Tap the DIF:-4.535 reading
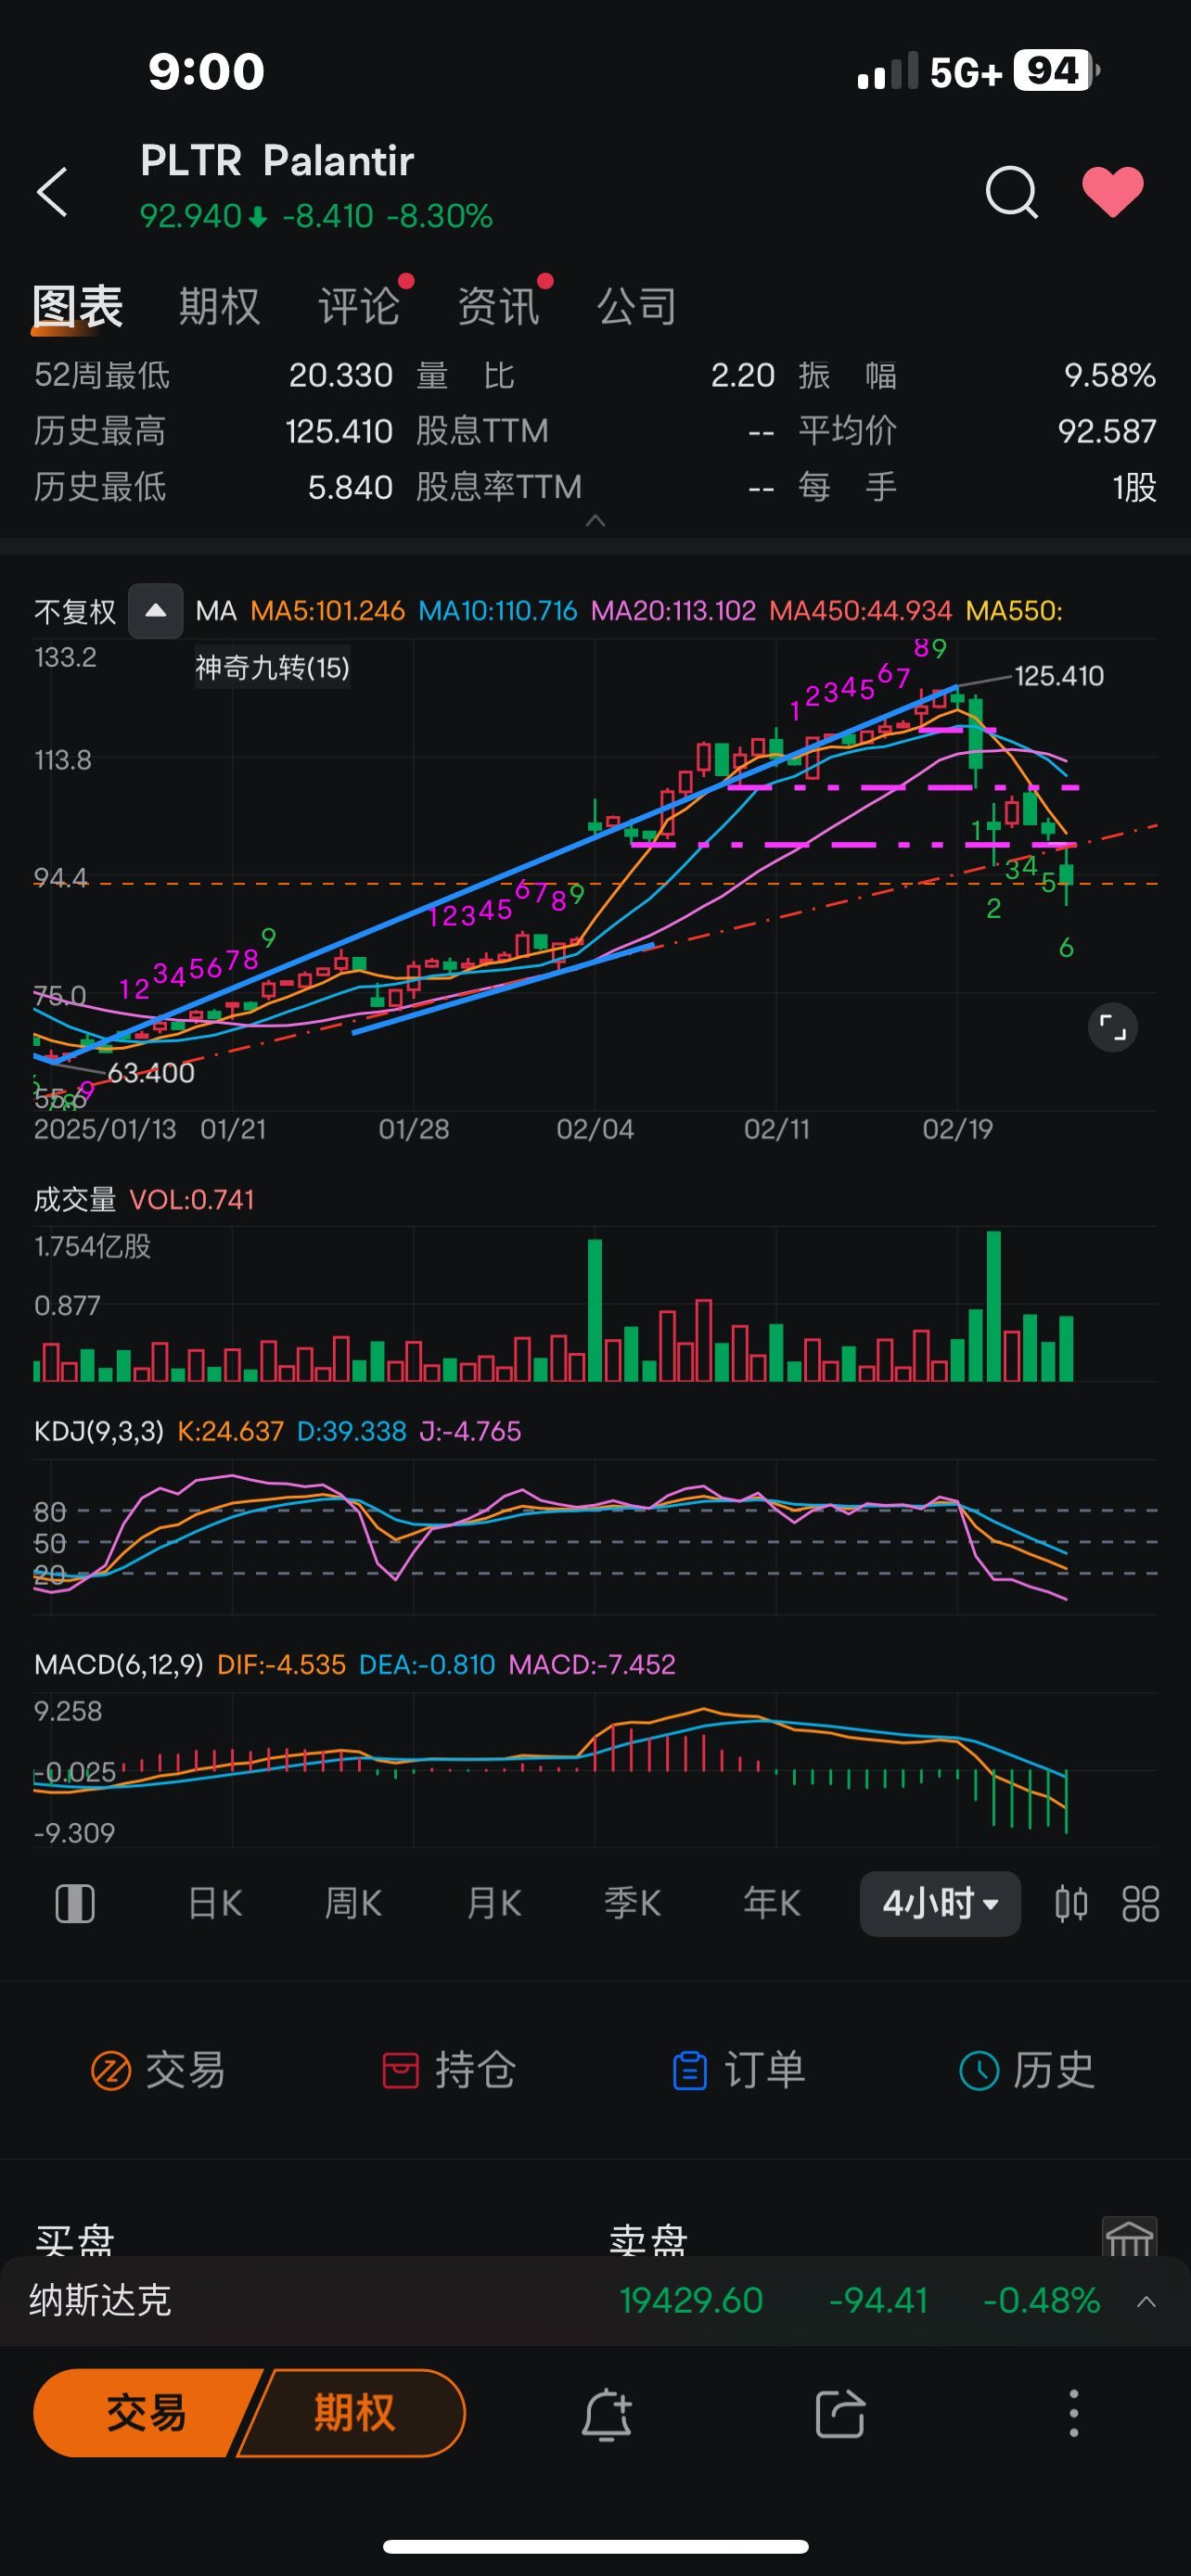This screenshot has height=2576, width=1191. (281, 1664)
